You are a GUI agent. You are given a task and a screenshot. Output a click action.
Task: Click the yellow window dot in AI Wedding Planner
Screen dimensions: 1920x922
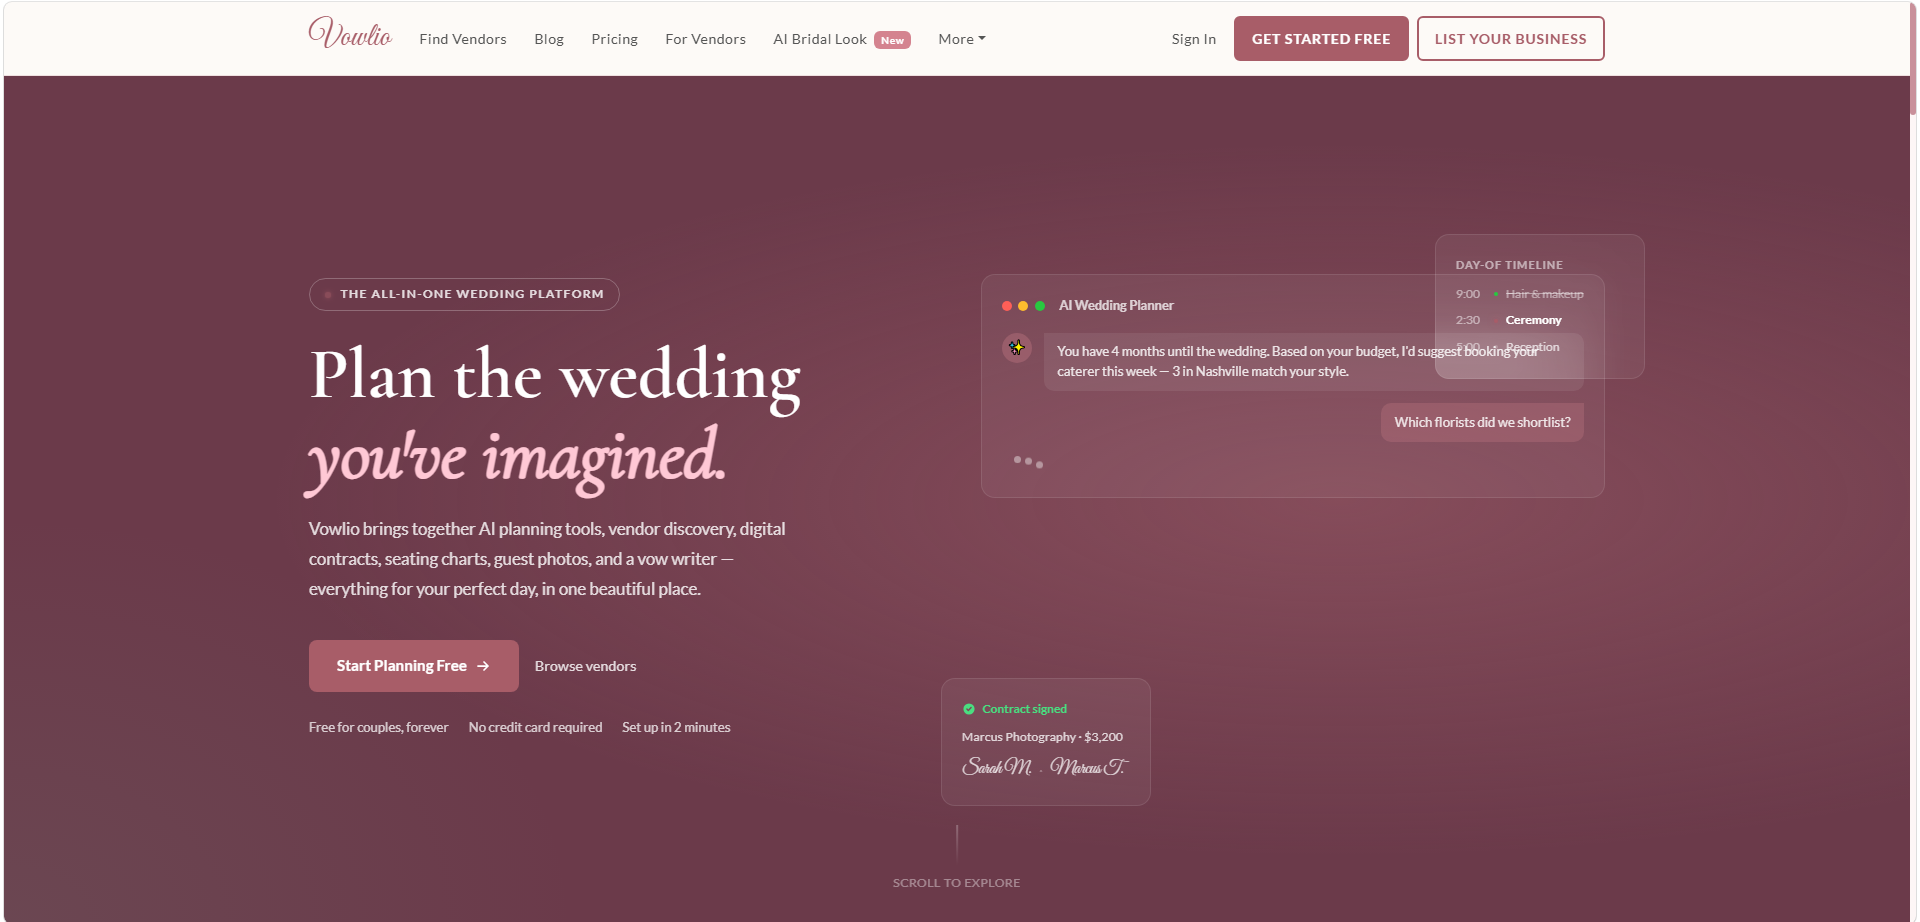1023,306
